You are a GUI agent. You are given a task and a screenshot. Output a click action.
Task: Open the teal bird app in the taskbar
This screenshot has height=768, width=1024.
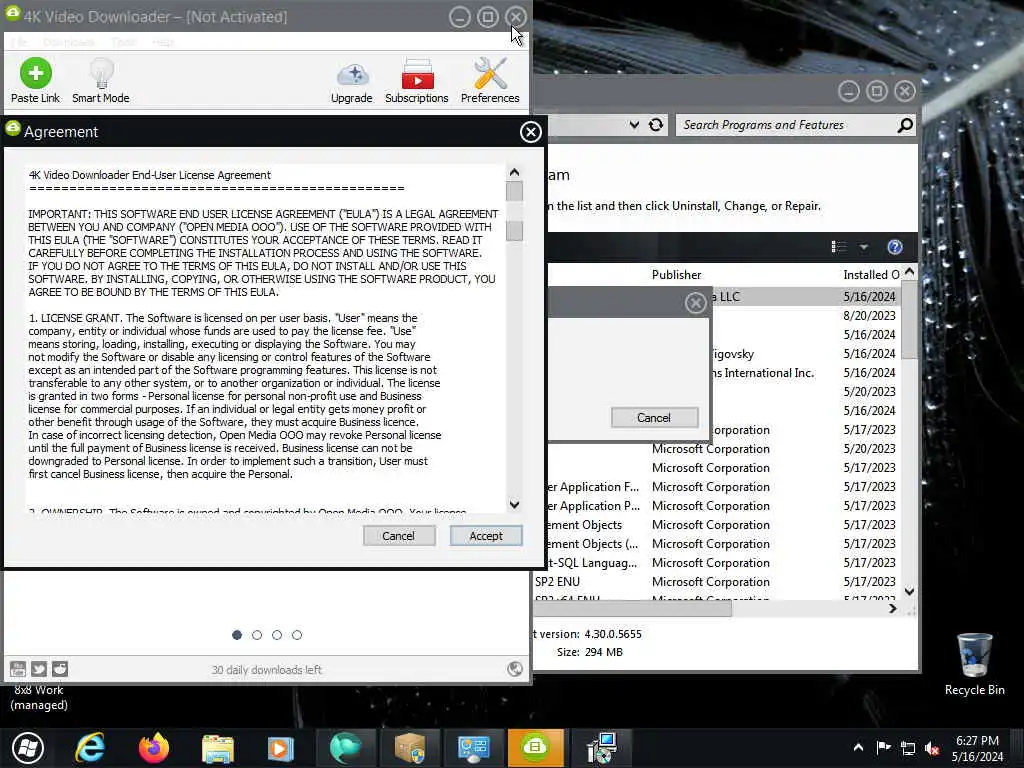[345, 748]
